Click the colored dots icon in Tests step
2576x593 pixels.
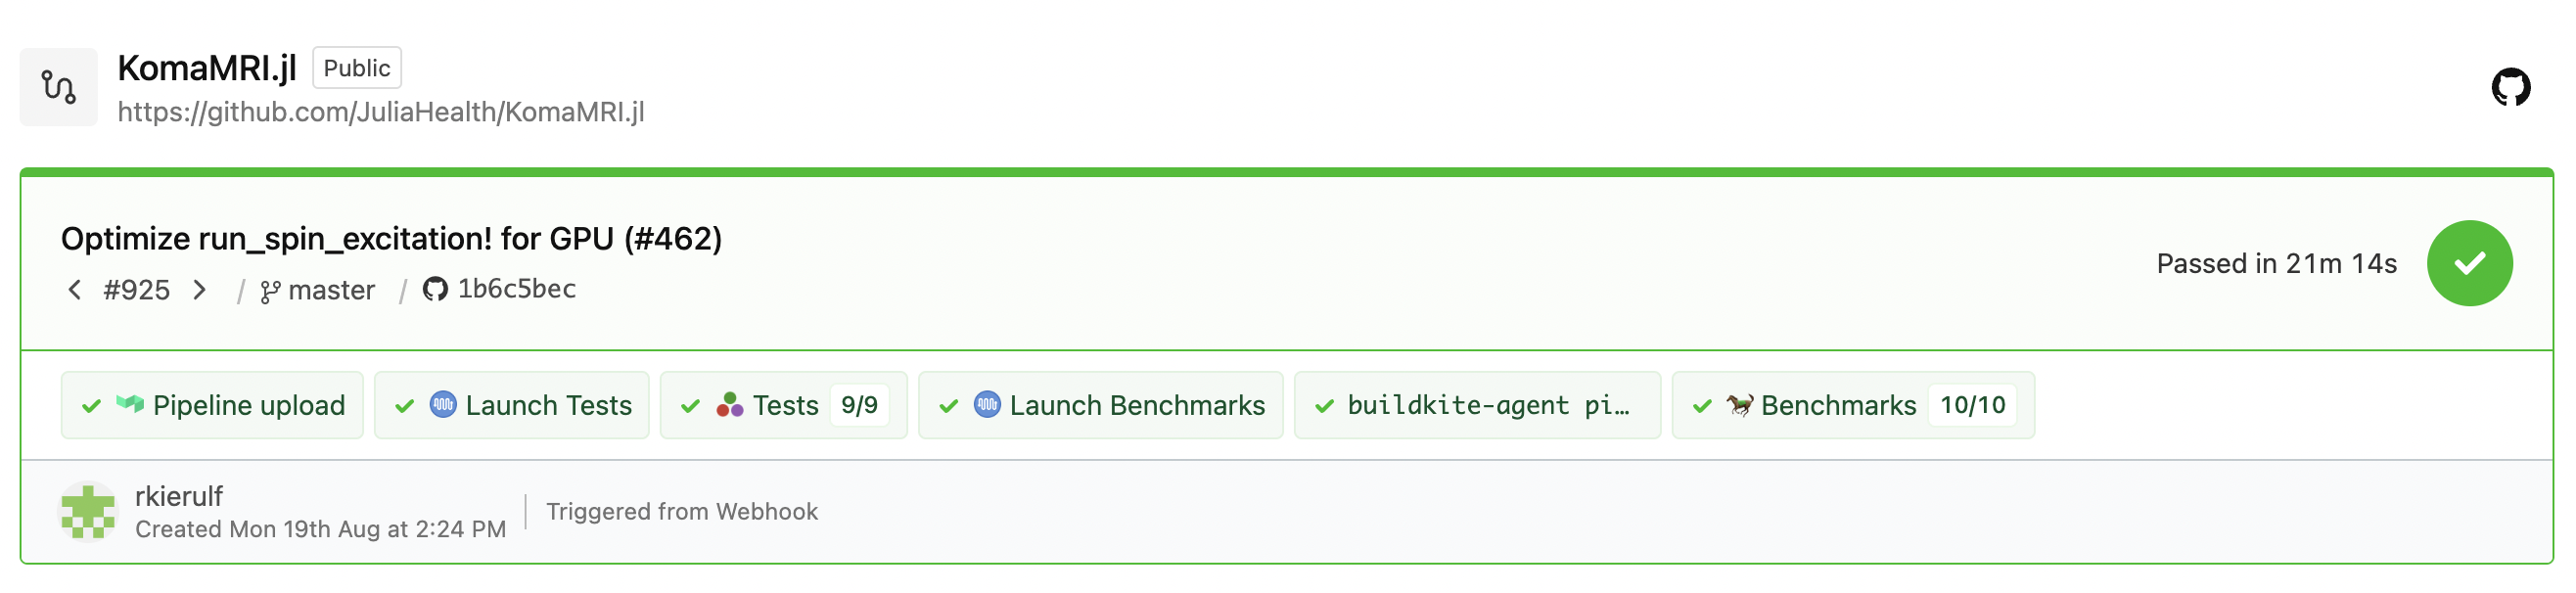point(730,405)
